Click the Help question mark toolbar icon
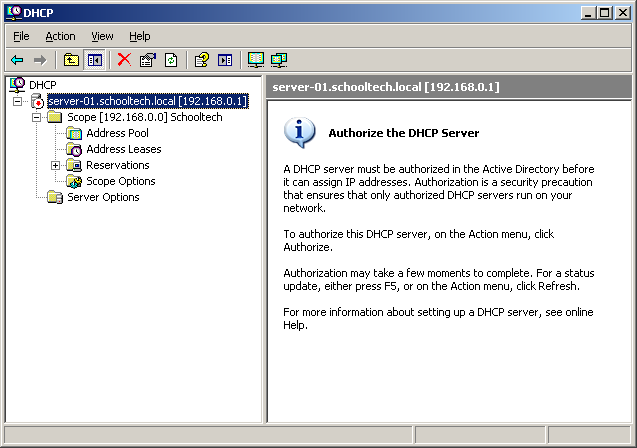This screenshot has height=448, width=637. pyautogui.click(x=202, y=60)
